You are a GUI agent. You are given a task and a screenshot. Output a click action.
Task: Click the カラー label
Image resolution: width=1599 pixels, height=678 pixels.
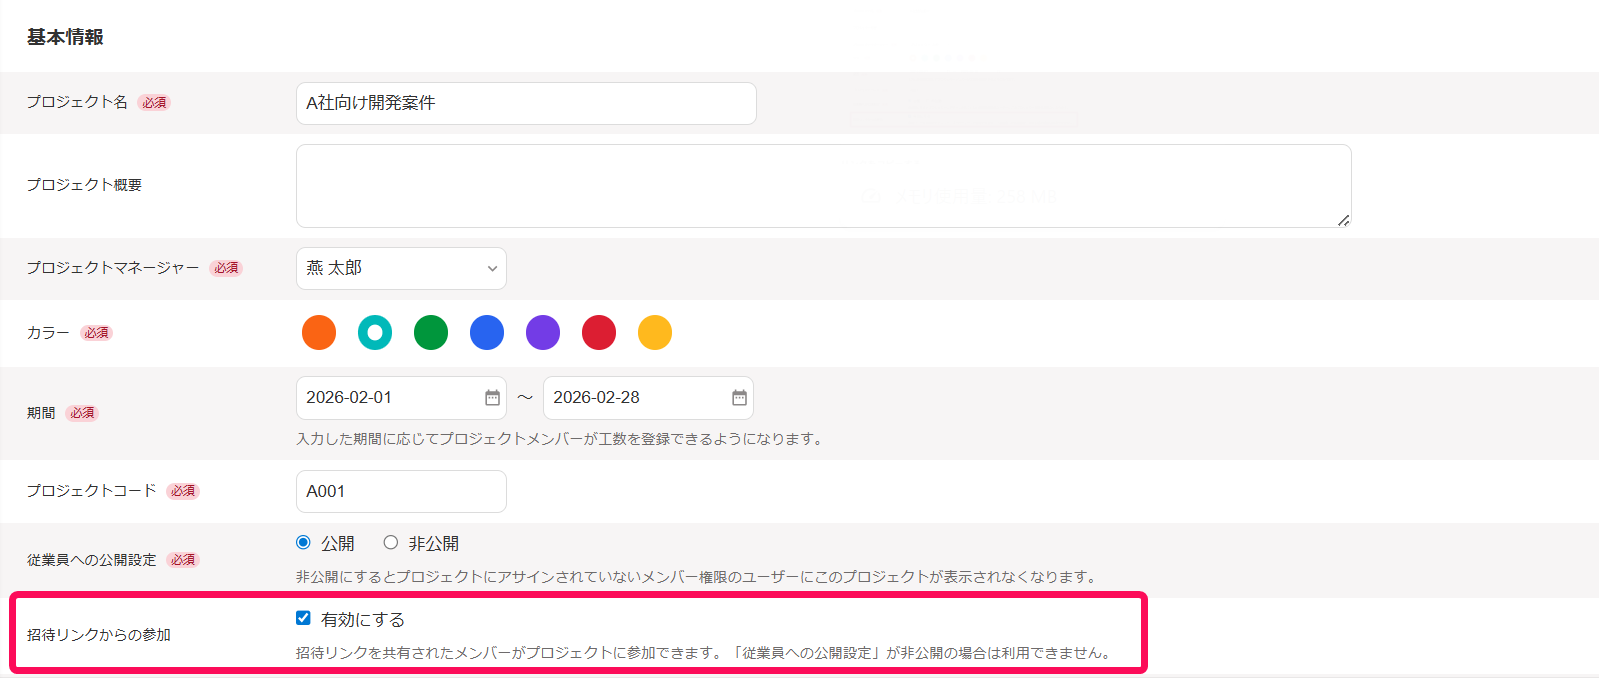(48, 333)
